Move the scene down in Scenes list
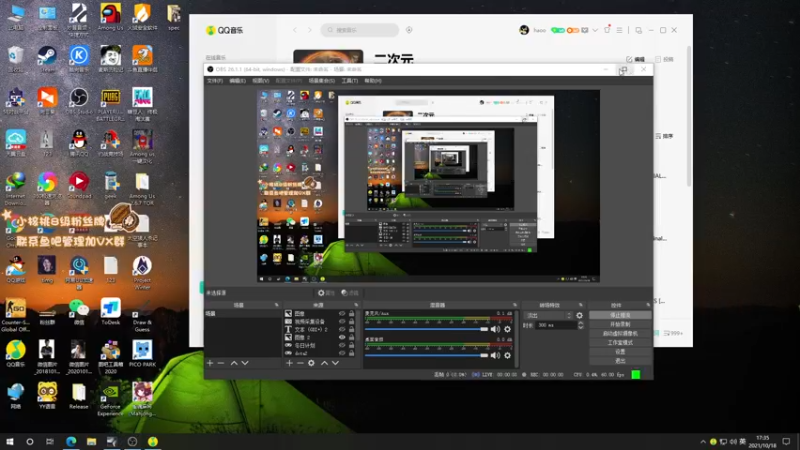Viewport: 800px width, 450px height. (x=245, y=363)
